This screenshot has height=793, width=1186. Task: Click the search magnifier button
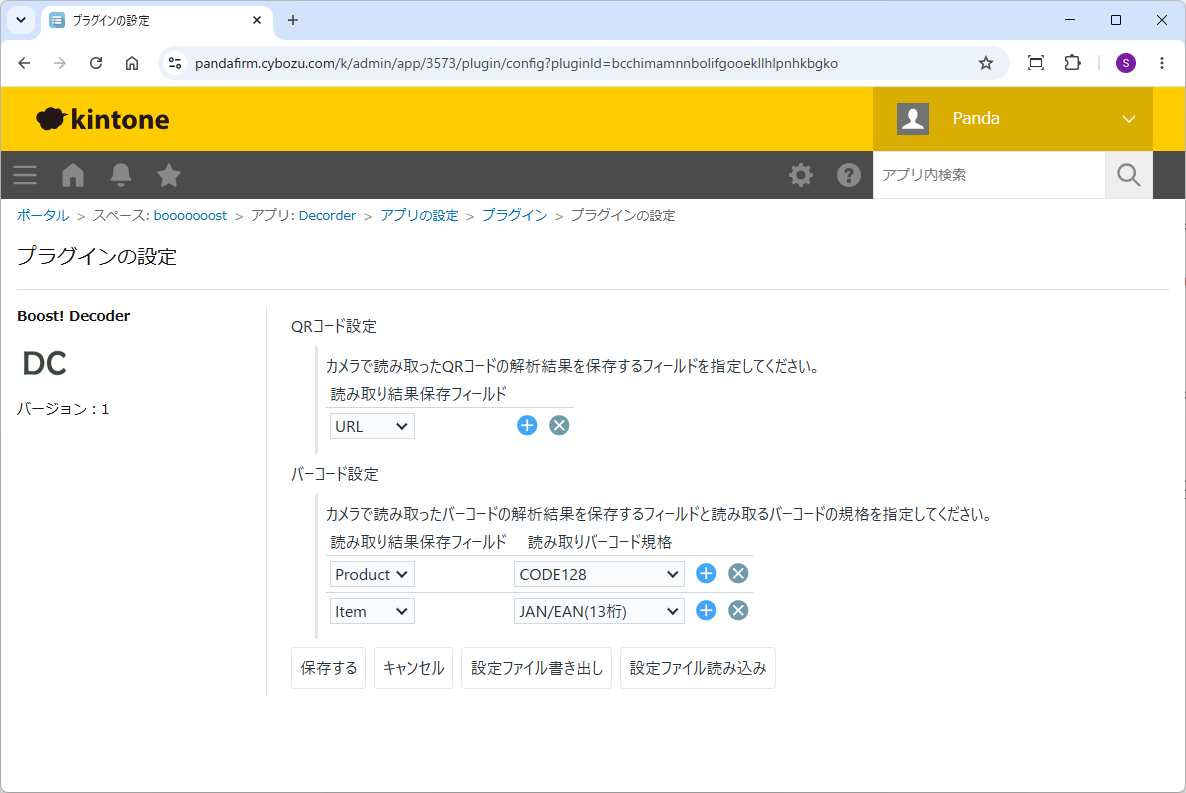(x=1129, y=175)
